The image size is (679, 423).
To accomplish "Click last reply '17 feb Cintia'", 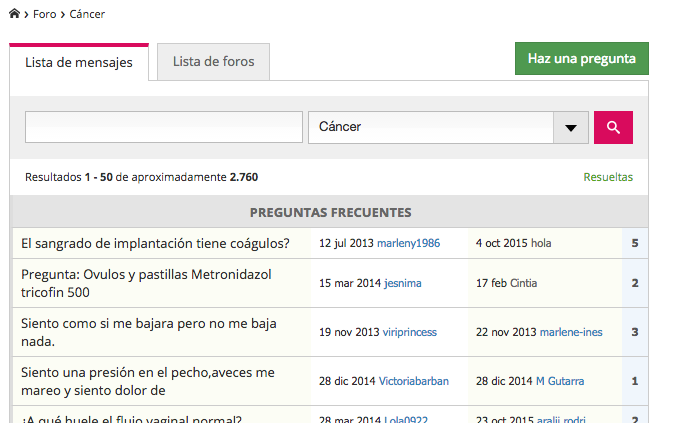I will [x=506, y=283].
